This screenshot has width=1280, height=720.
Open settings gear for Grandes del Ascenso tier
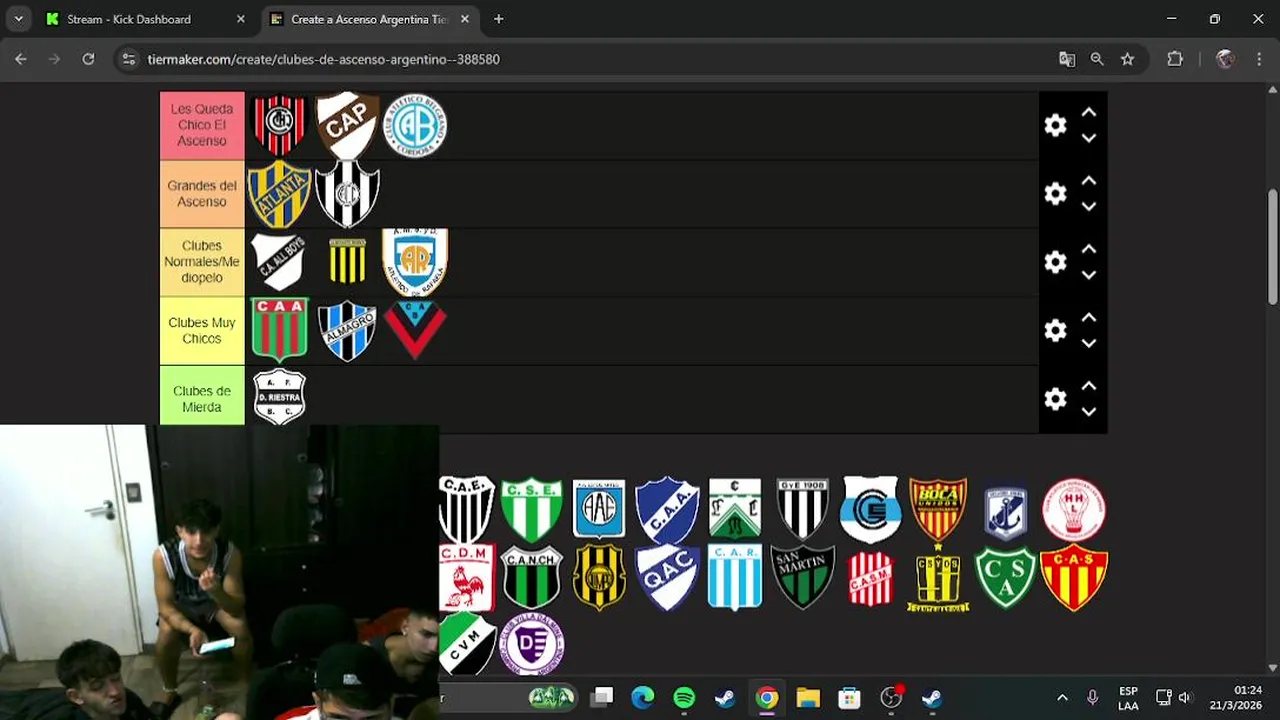pyautogui.click(x=1055, y=194)
